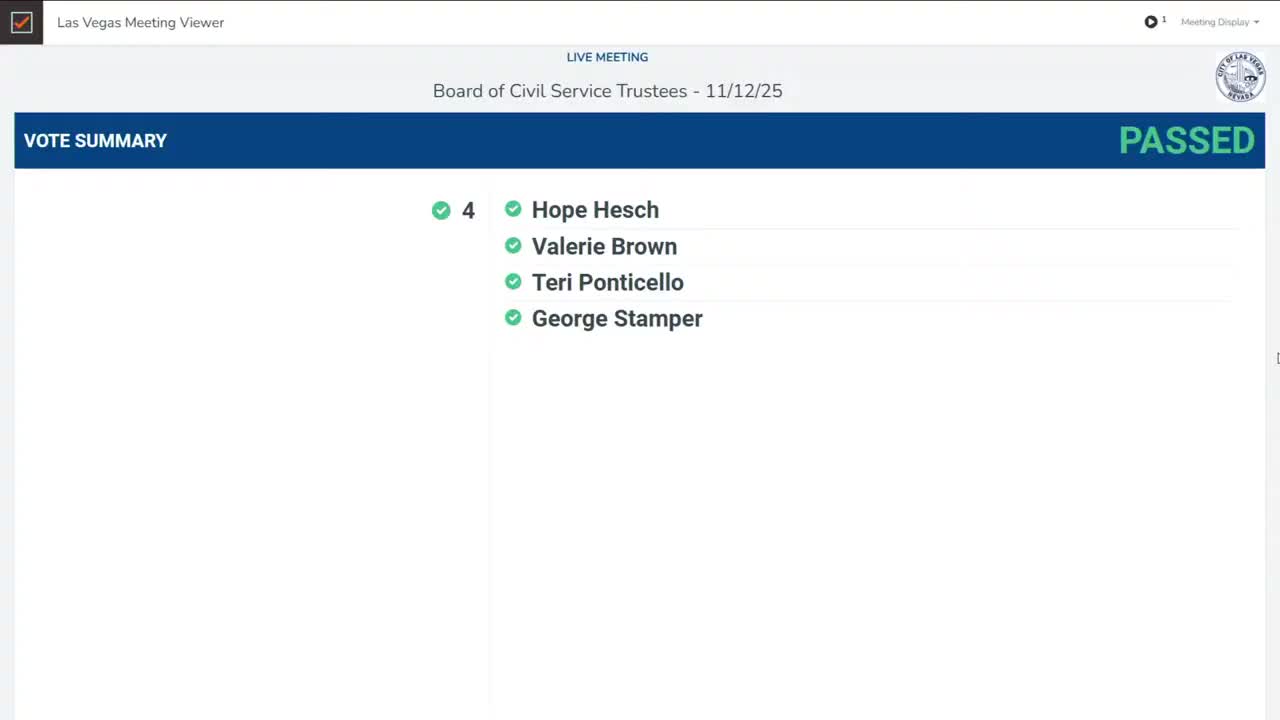Viewport: 1280px width, 720px height.
Task: Click the green check icon beside Hope Hesch
Action: [513, 209]
